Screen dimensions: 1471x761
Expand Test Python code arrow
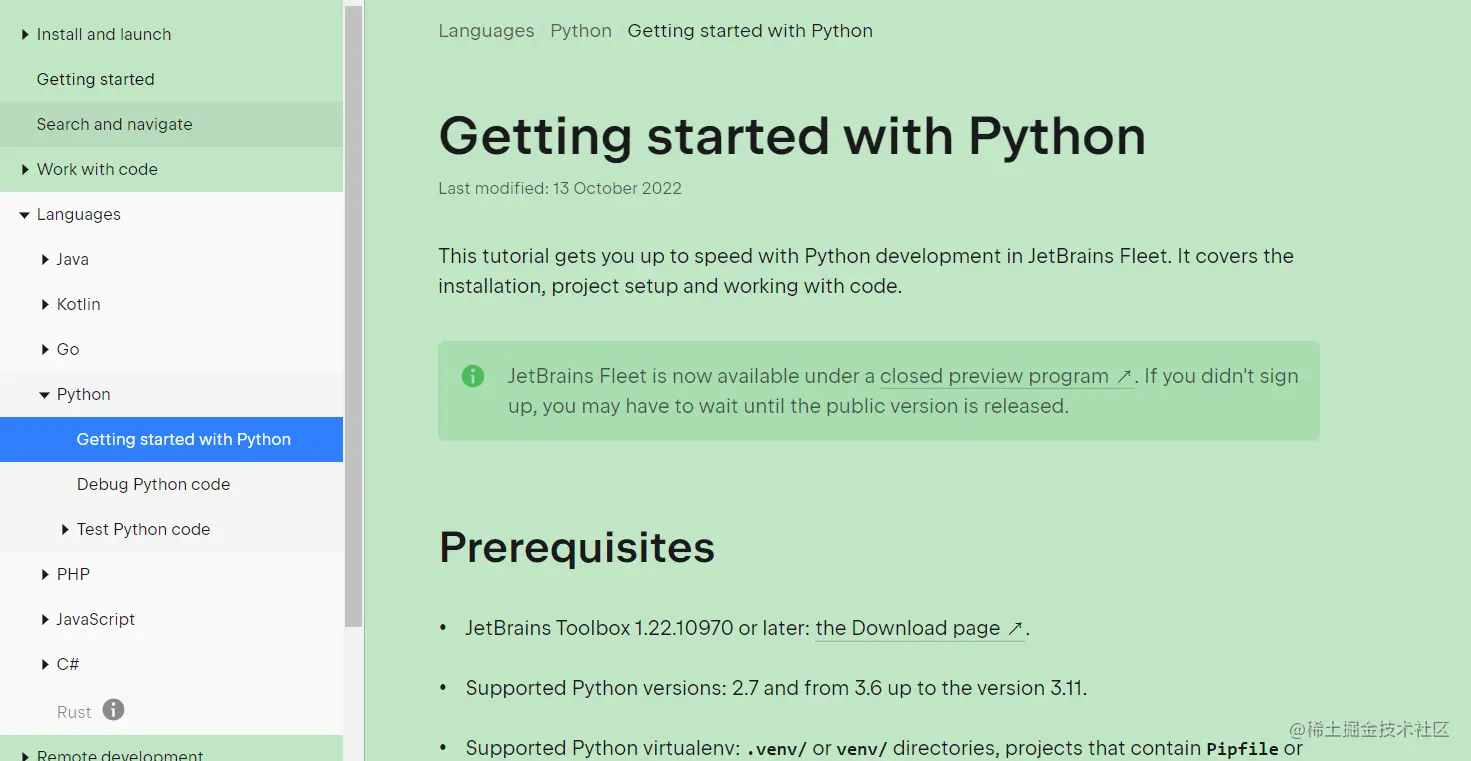tap(65, 530)
